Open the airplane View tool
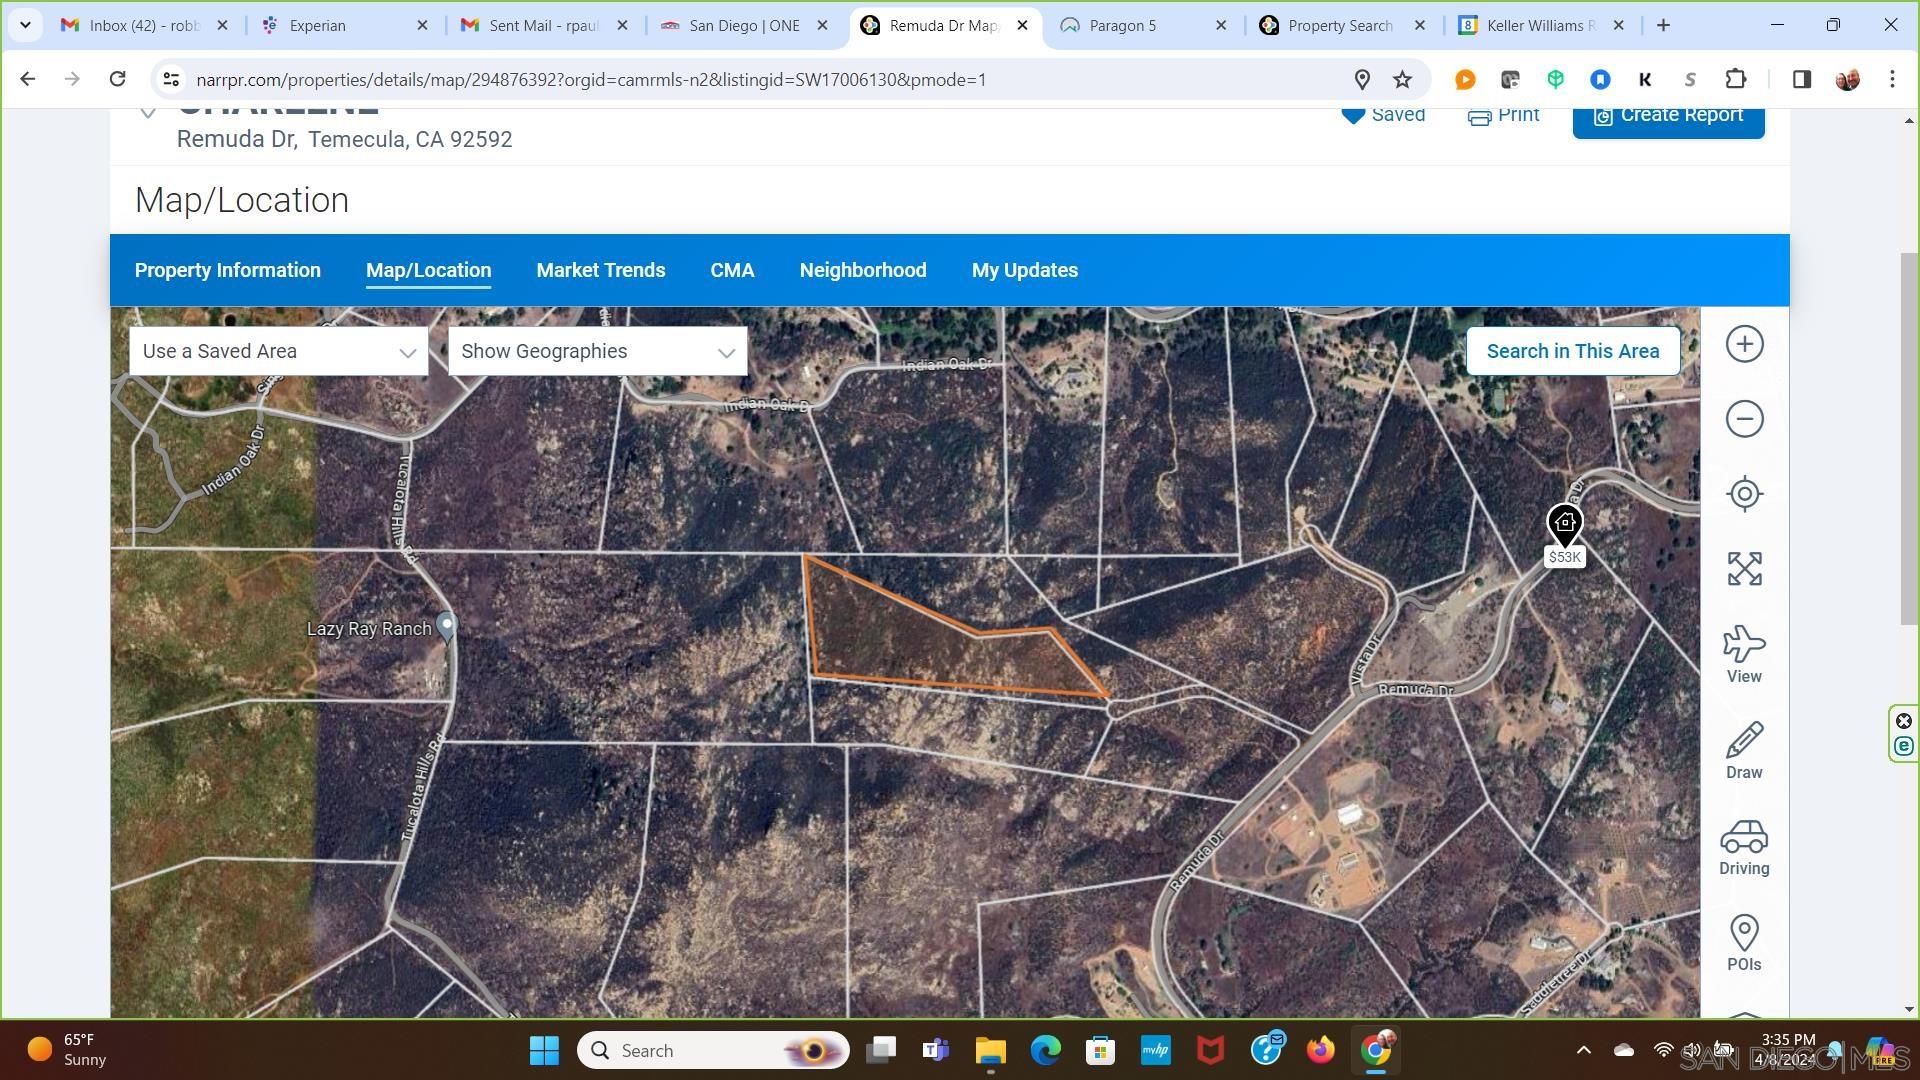Image resolution: width=1920 pixels, height=1080 pixels. (x=1744, y=654)
